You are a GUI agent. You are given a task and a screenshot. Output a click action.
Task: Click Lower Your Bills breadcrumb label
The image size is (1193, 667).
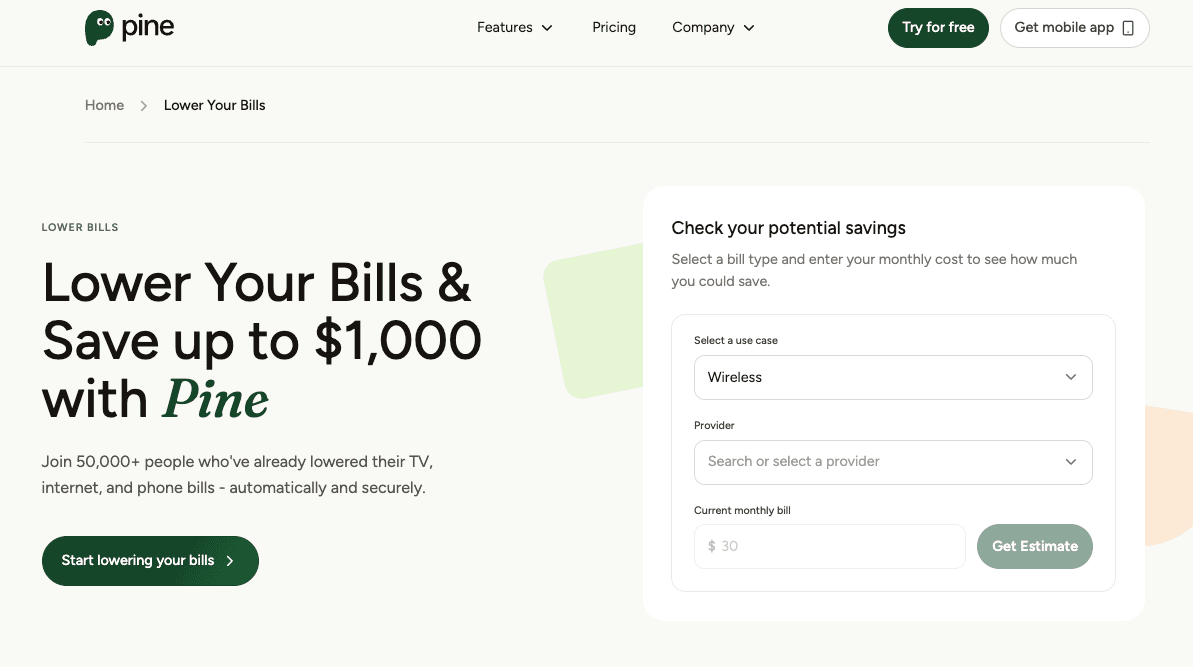[214, 104]
